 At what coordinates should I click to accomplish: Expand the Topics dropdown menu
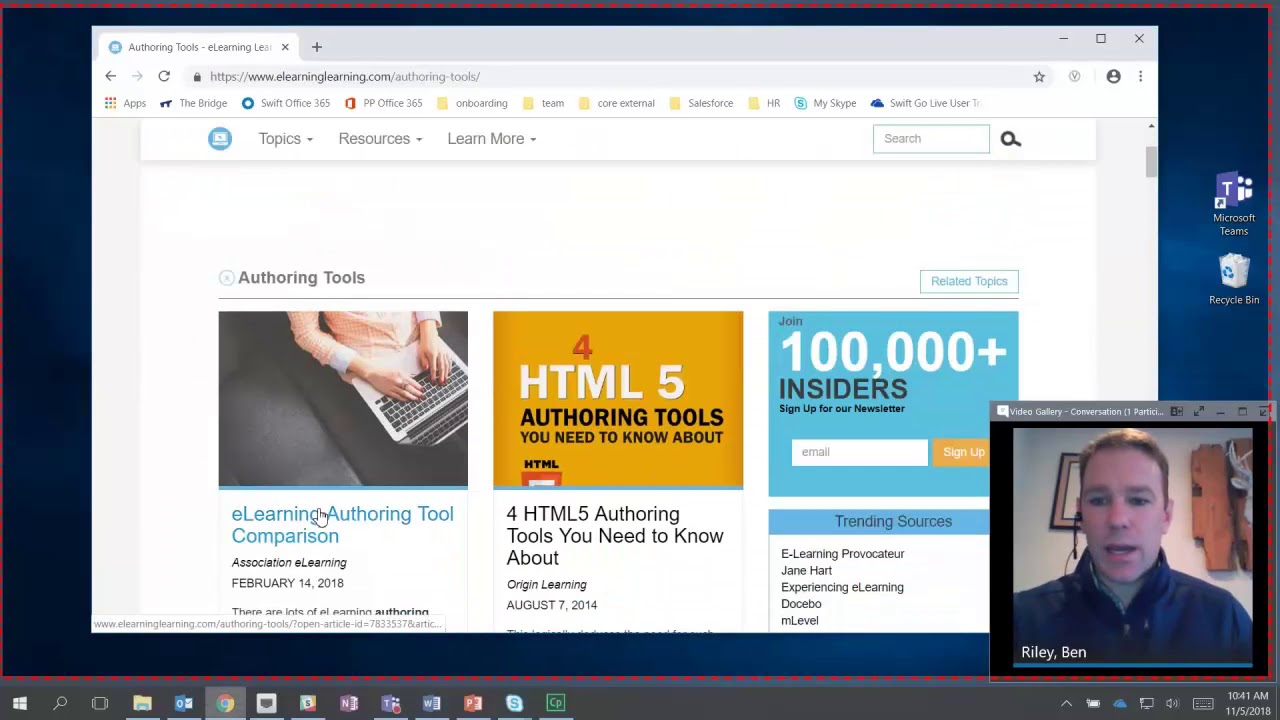point(285,139)
